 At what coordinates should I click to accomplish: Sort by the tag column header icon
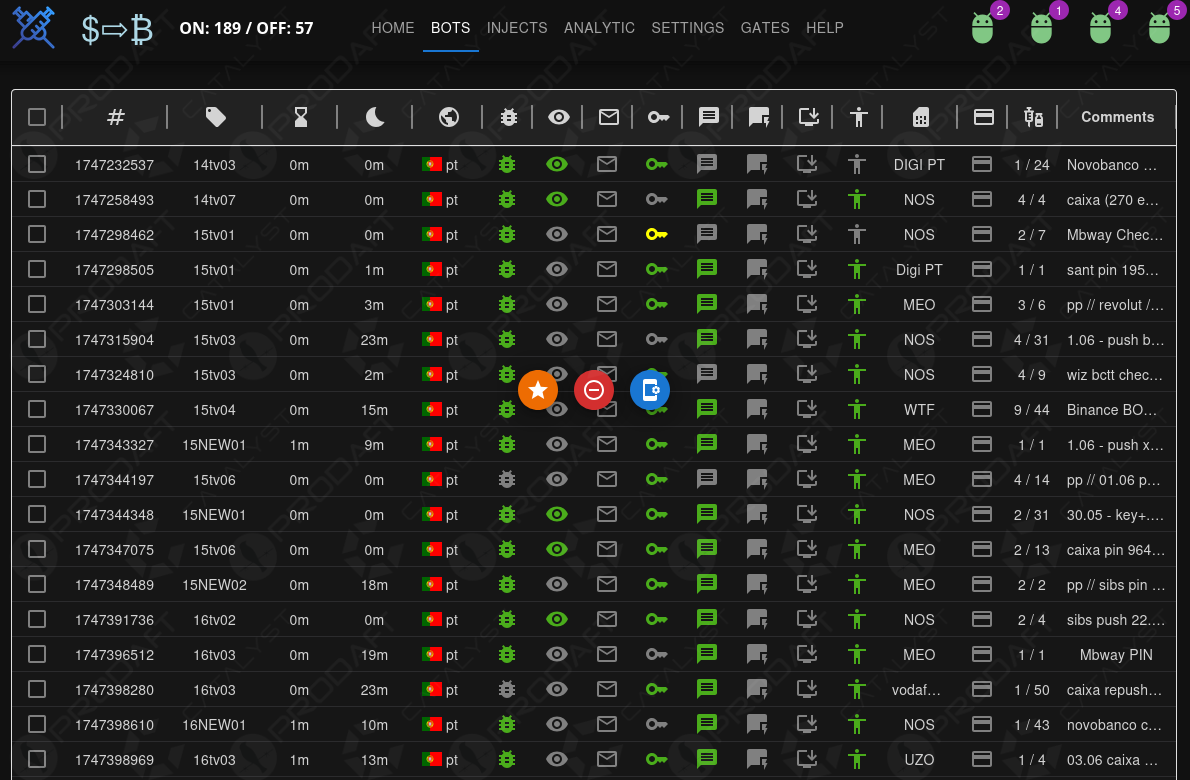click(216, 117)
